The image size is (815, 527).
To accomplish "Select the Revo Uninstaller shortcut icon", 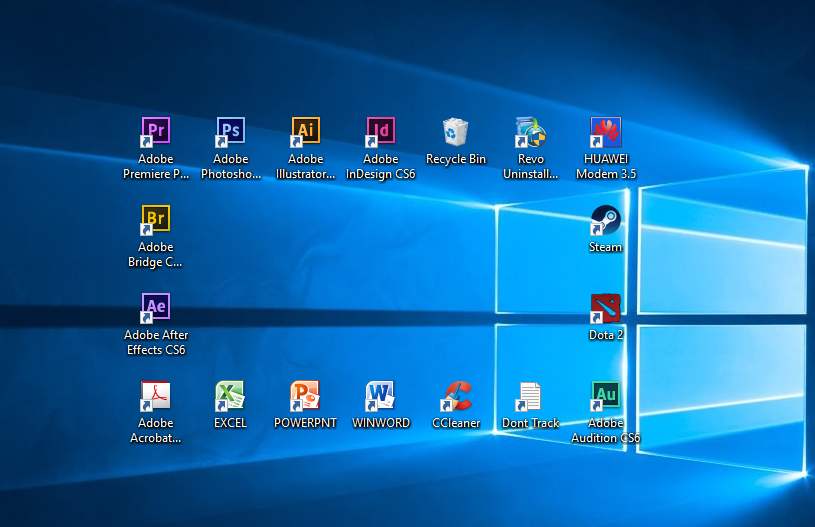I will [x=530, y=131].
